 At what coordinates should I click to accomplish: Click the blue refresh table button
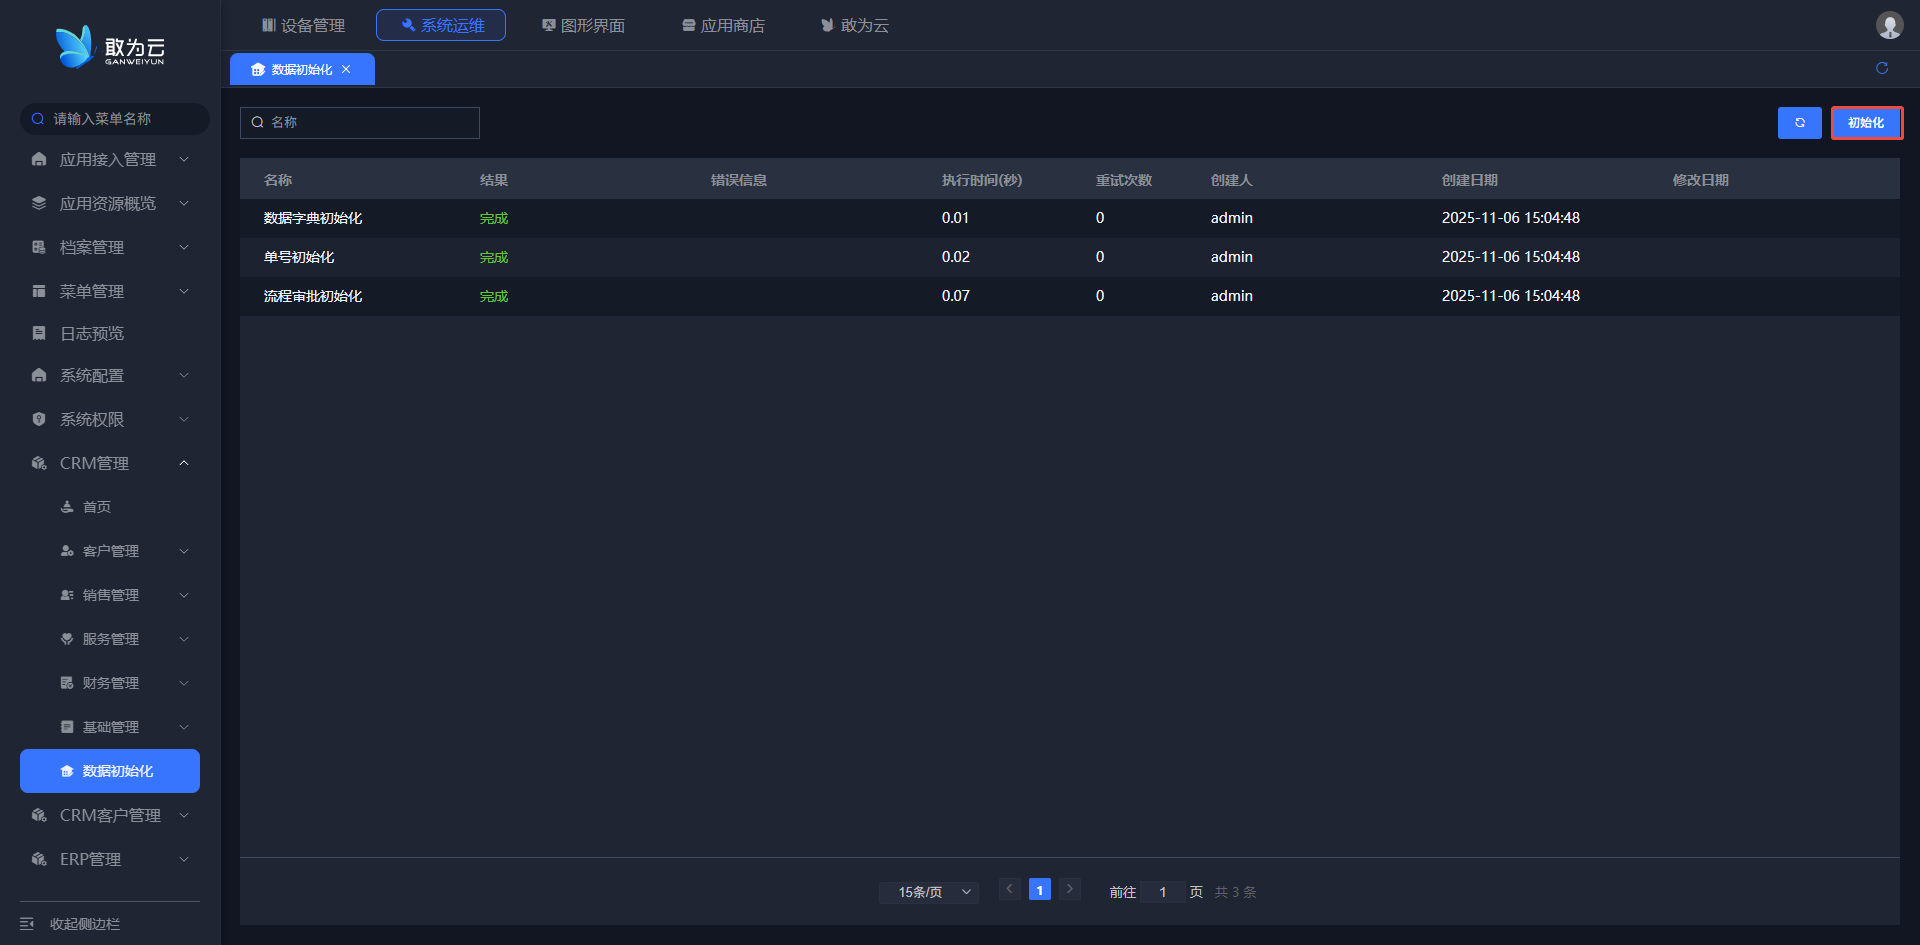tap(1799, 123)
